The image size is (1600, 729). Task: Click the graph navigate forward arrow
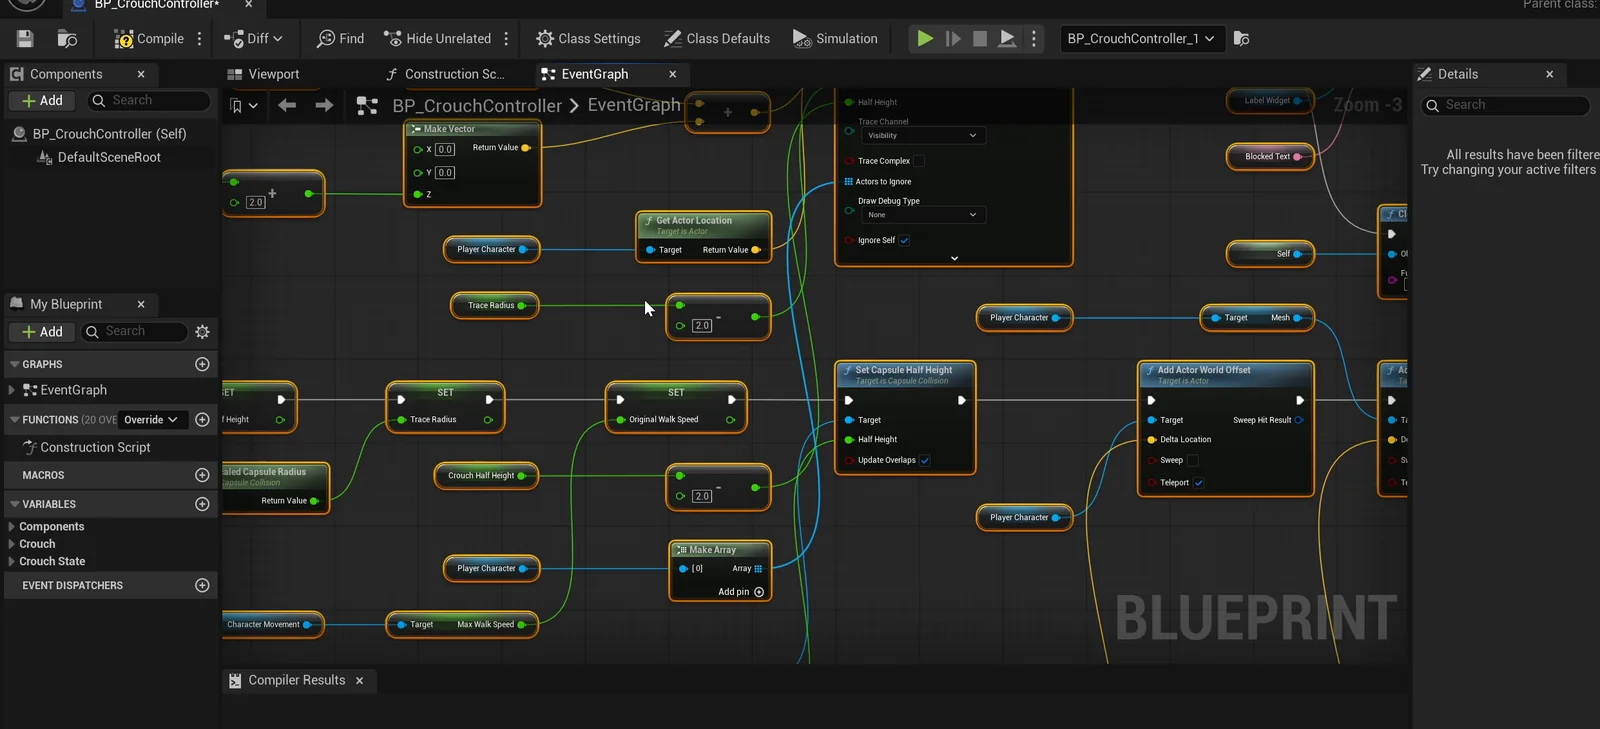coord(324,105)
